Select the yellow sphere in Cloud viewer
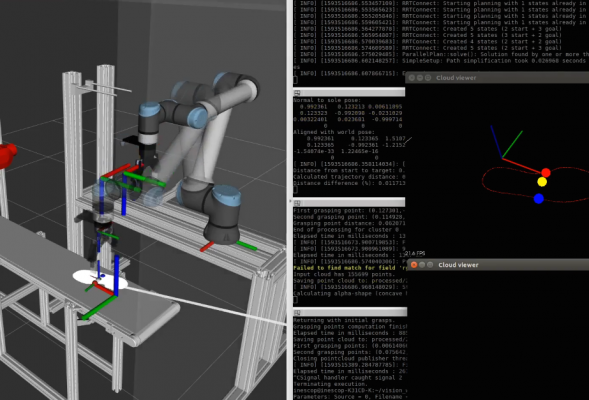The height and width of the screenshot is (400, 589). tap(542, 182)
